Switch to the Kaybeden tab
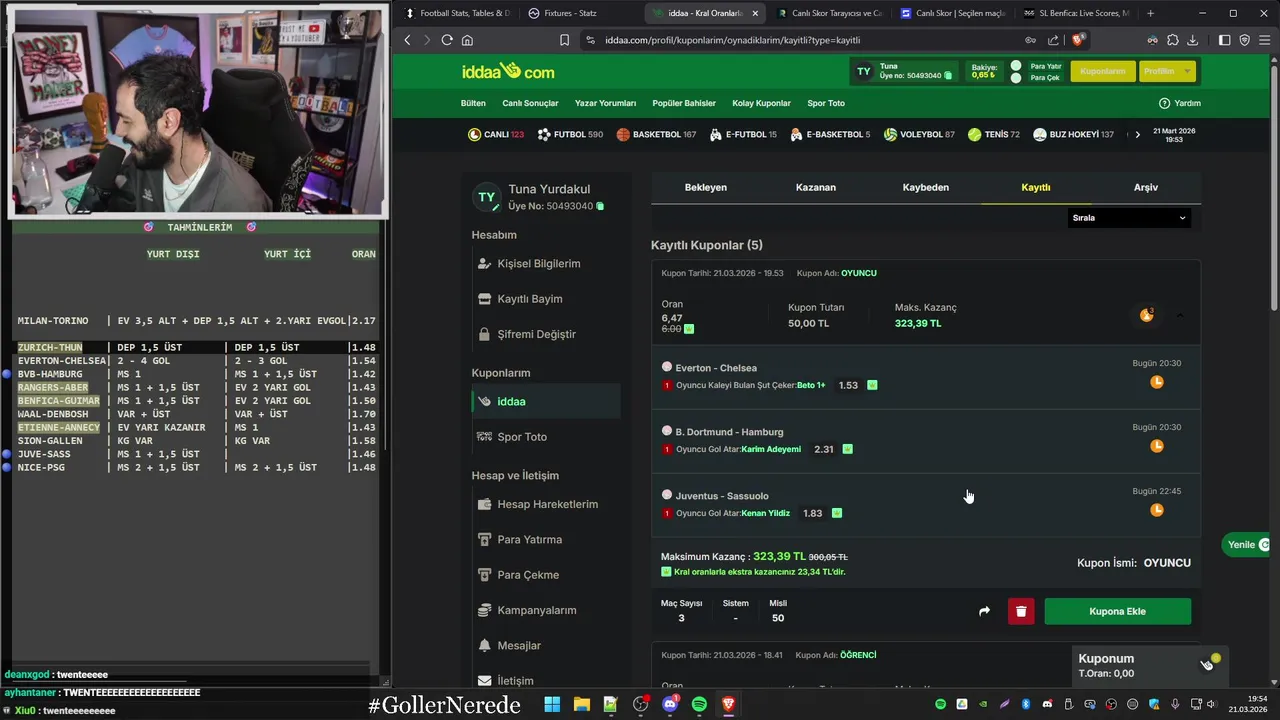 [926, 187]
